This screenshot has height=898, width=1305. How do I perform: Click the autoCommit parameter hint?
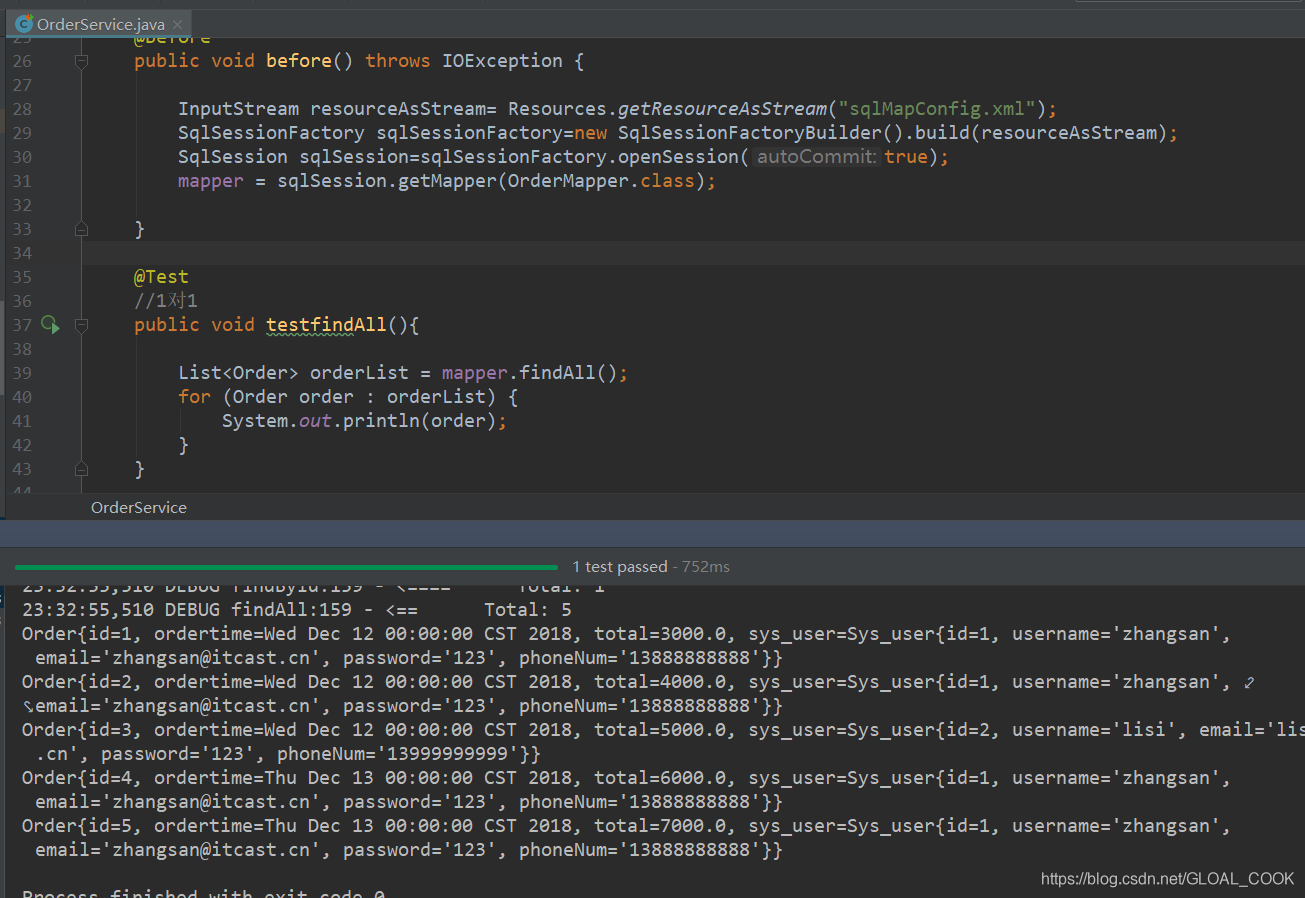(x=816, y=157)
